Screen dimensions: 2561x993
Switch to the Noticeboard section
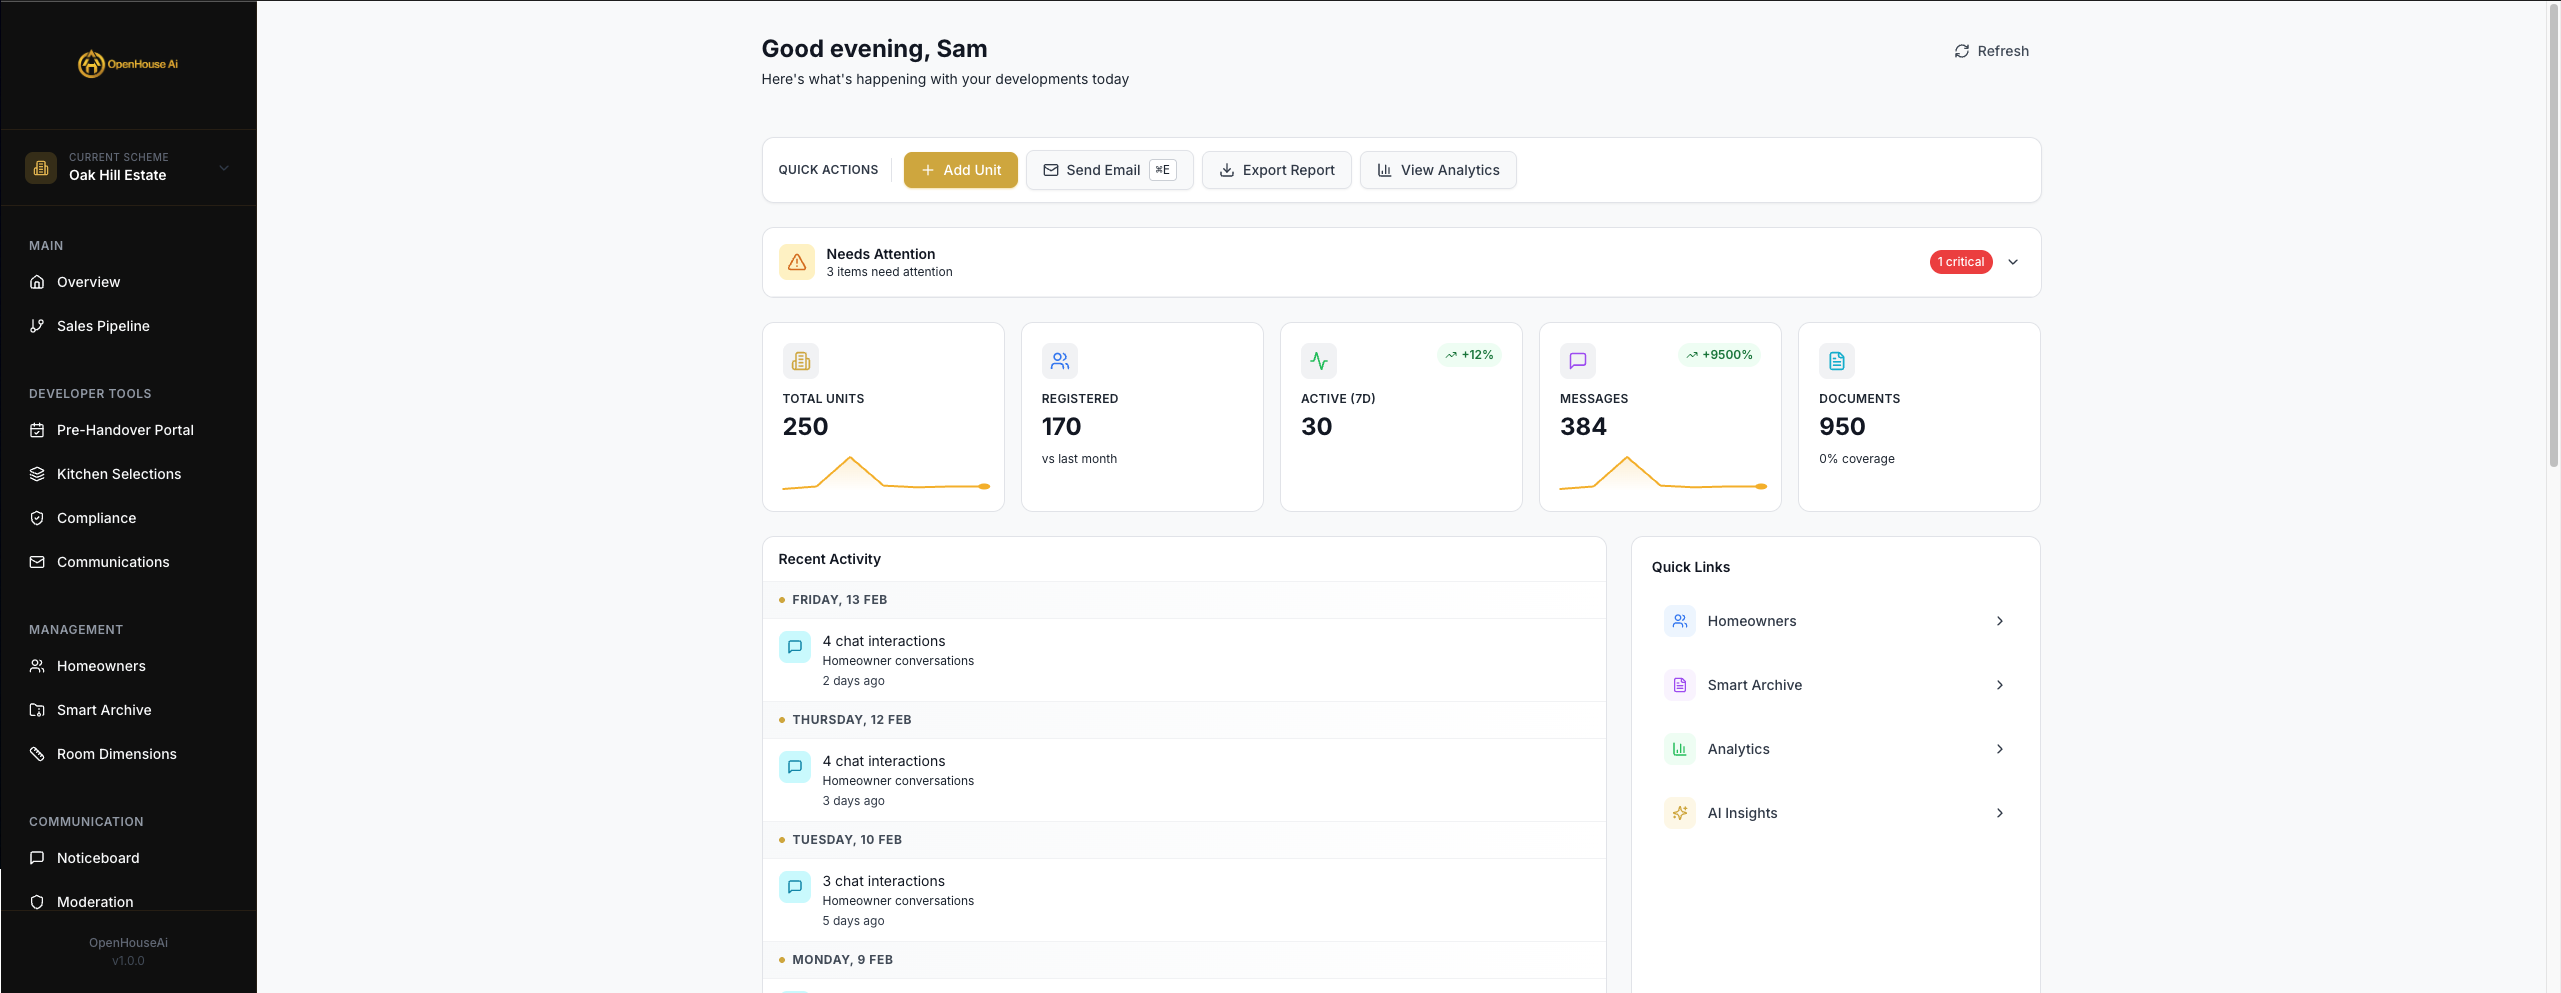click(x=97, y=858)
